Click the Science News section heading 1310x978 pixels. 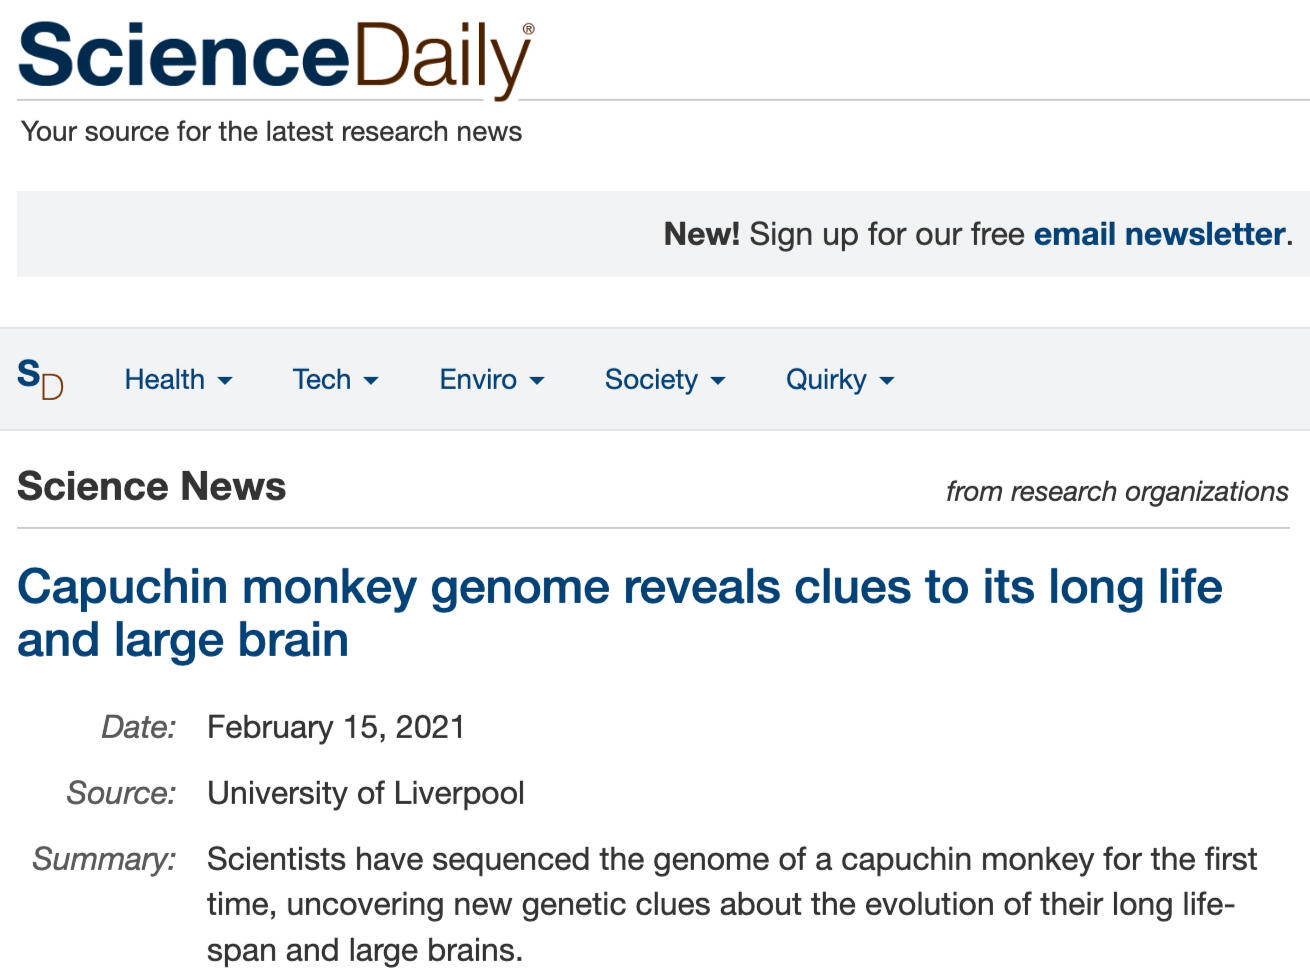152,487
